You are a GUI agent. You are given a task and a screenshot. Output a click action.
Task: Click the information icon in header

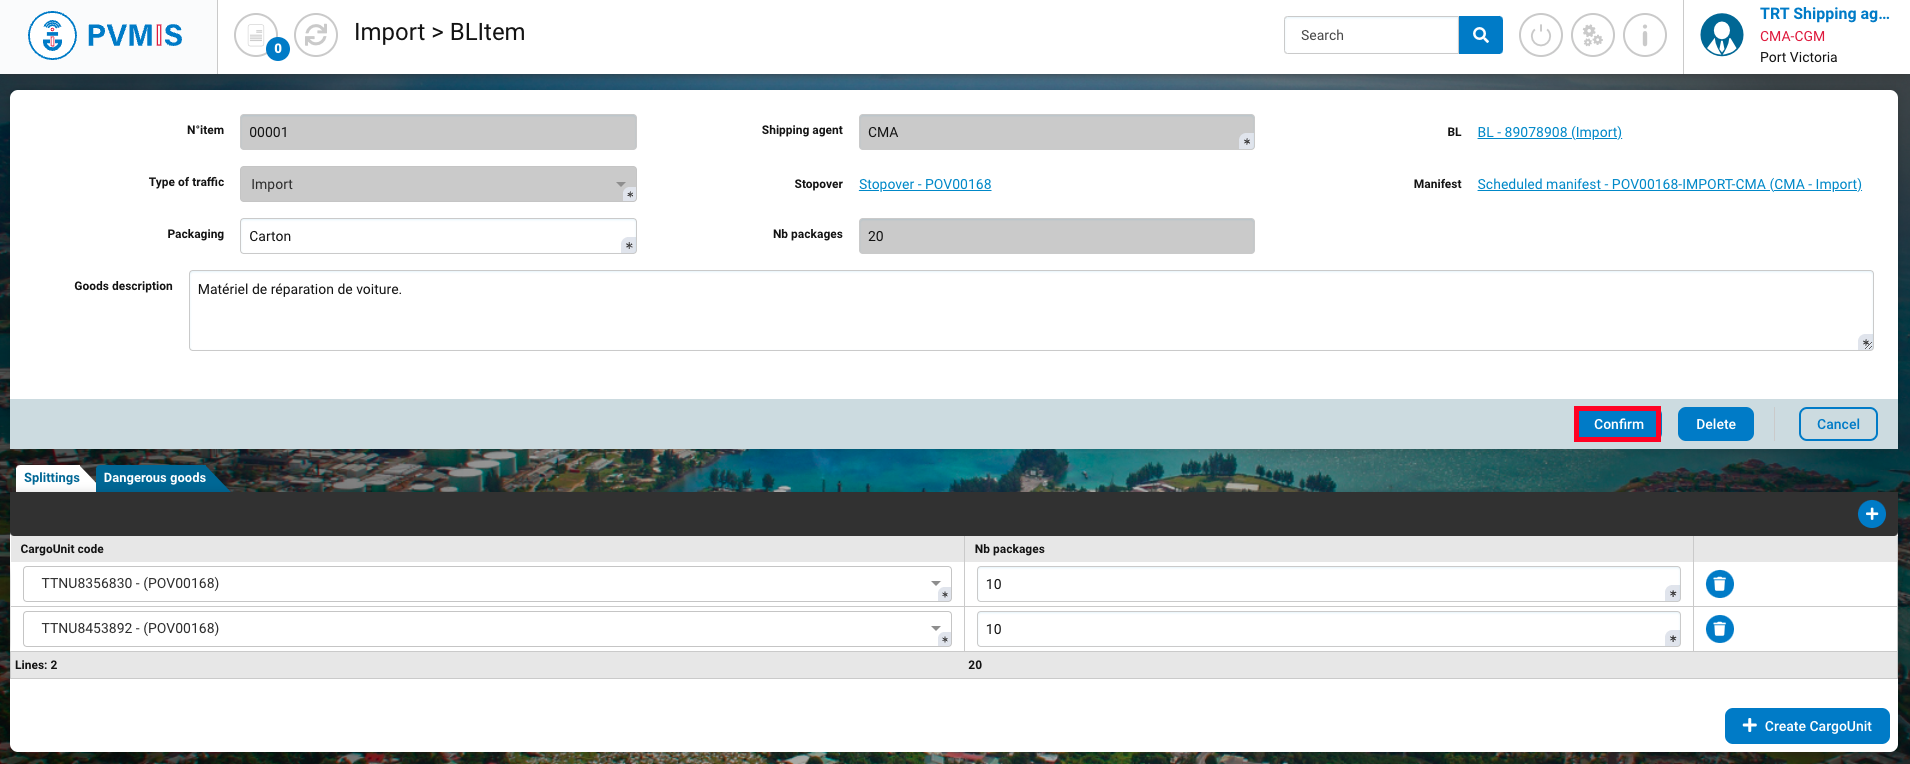(1644, 36)
